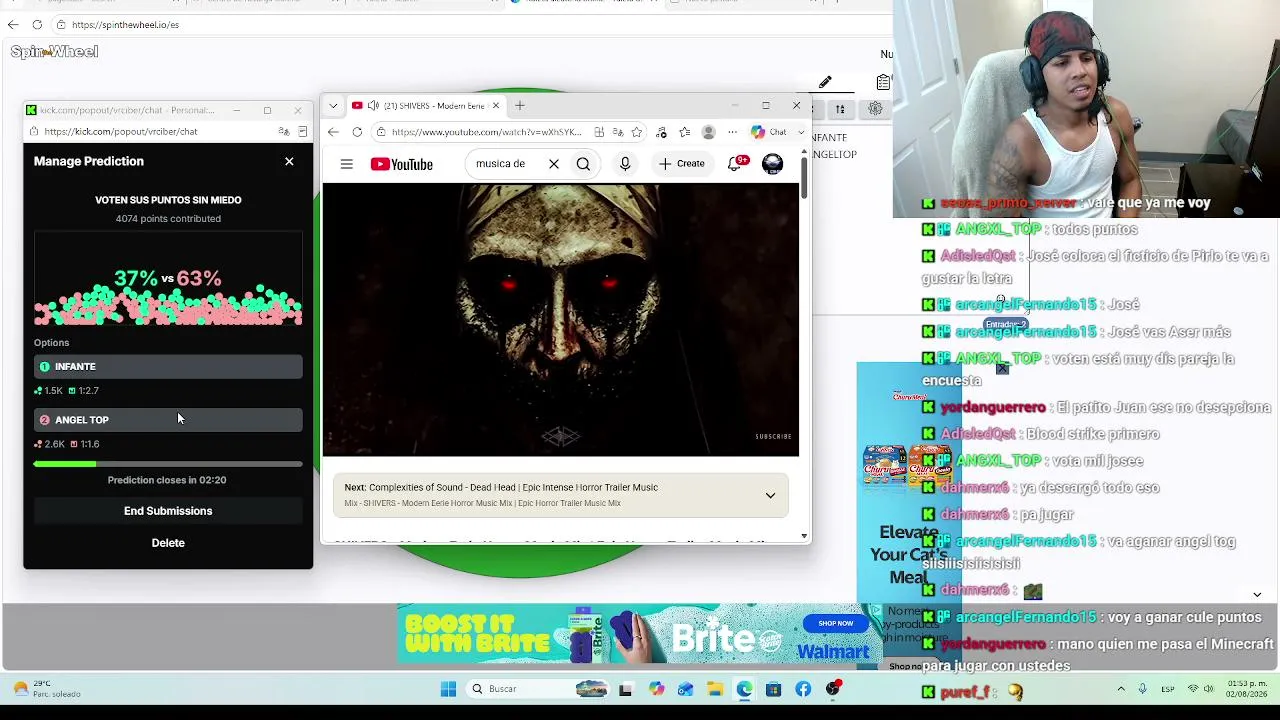Open Microsoft Store from taskbar
This screenshot has height=720, width=1280.
[x=773, y=689]
